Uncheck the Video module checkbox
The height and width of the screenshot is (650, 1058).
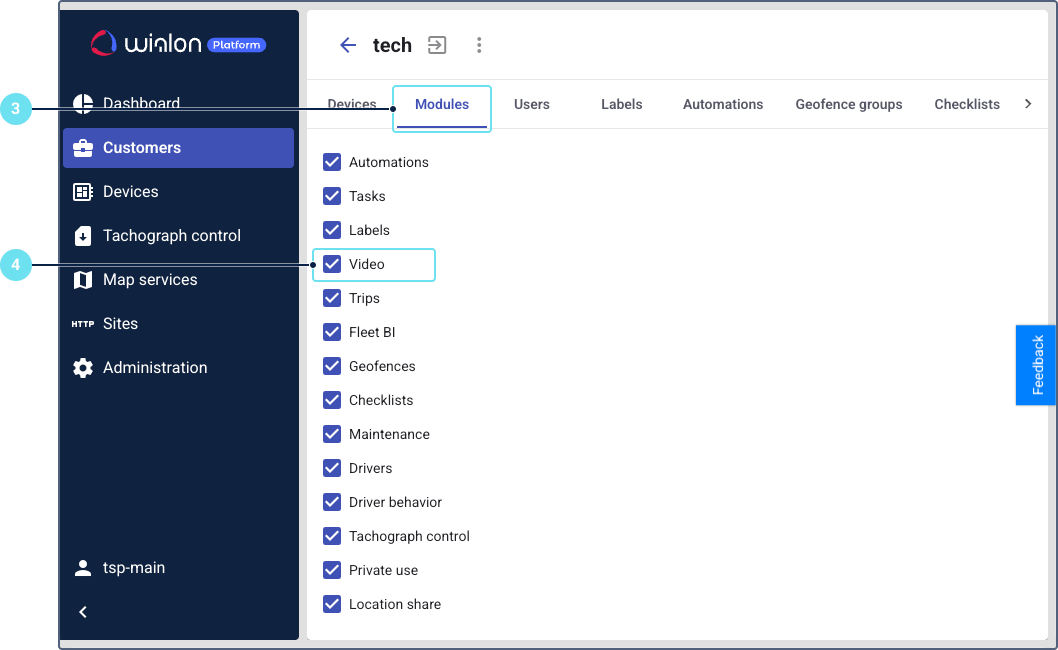332,264
